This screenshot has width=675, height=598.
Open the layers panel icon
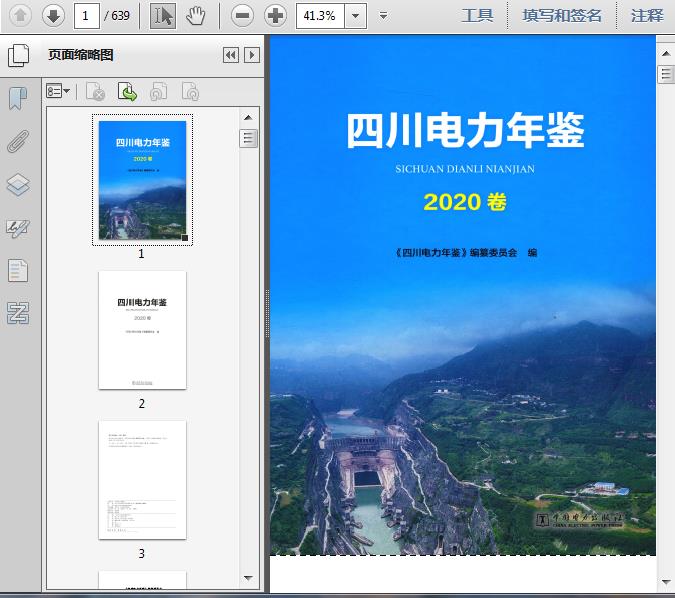pos(18,185)
